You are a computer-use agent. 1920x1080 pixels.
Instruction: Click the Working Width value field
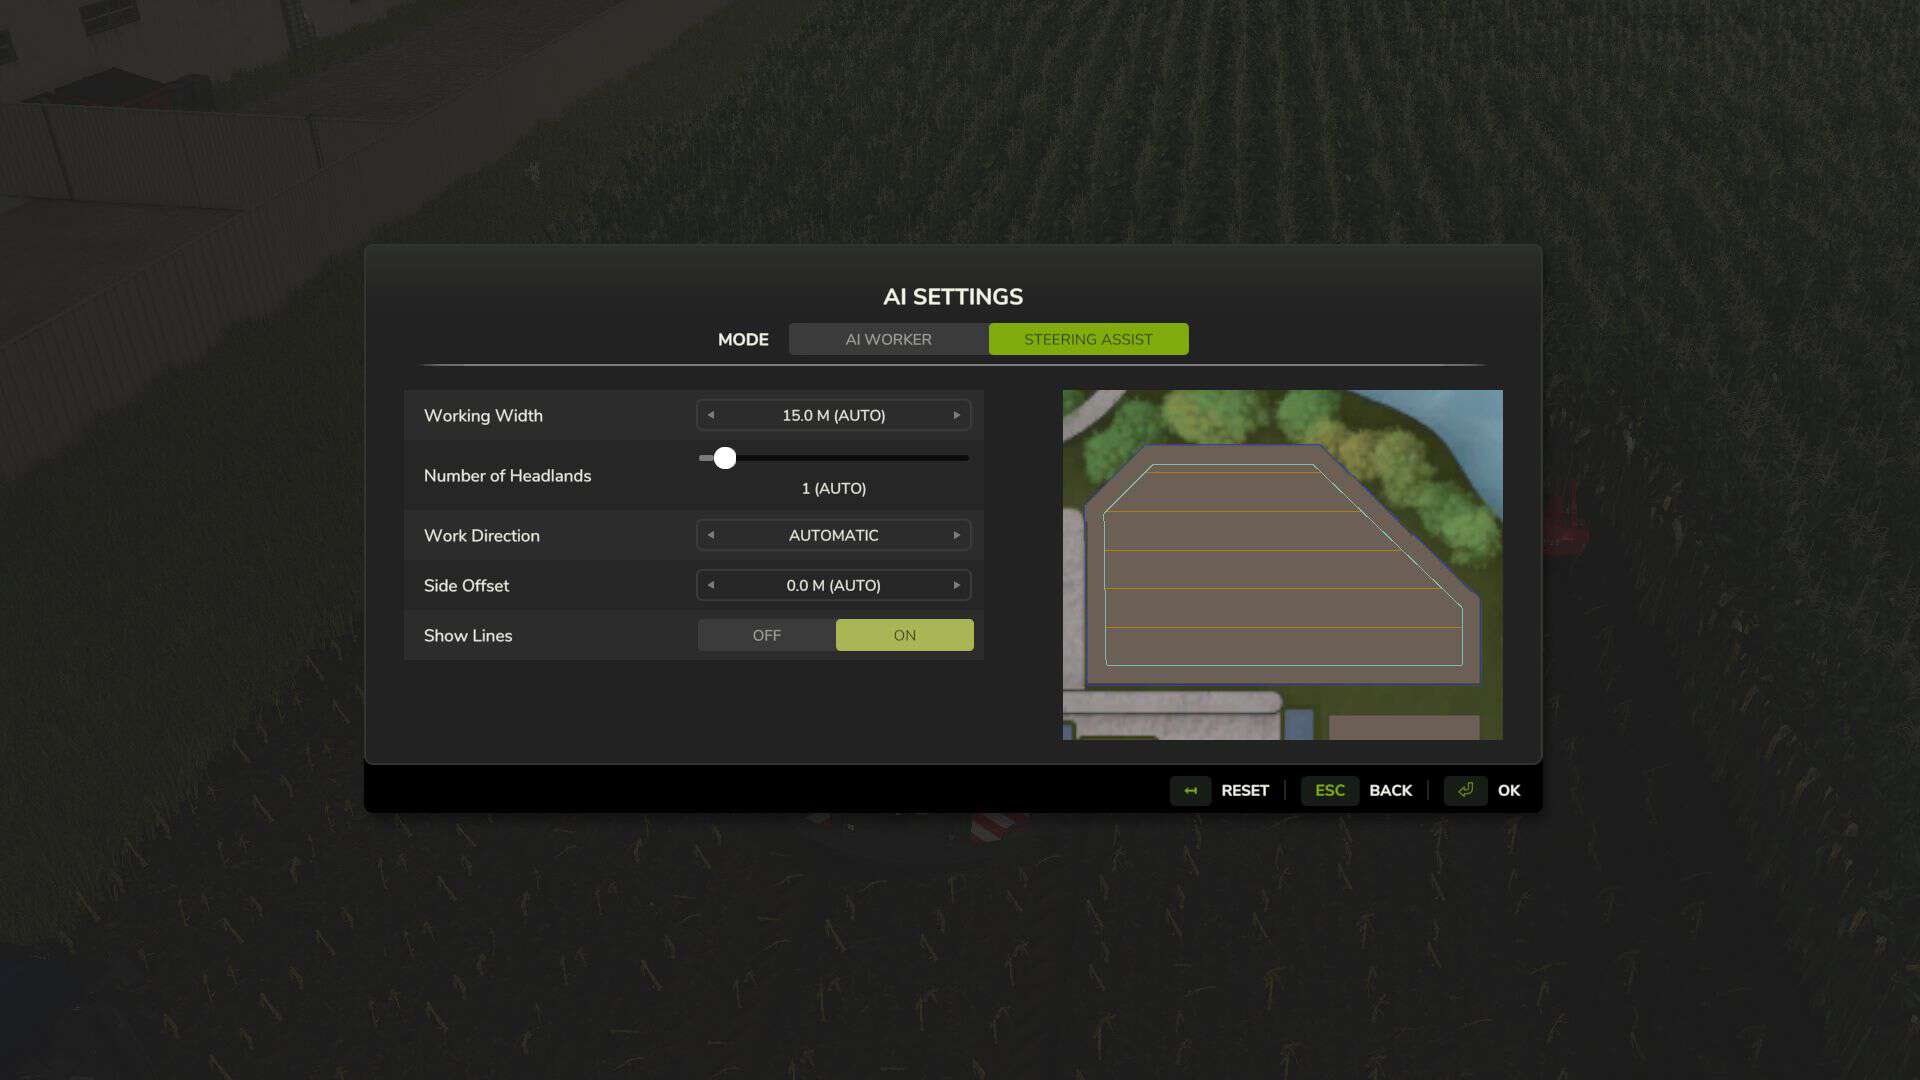coord(833,415)
